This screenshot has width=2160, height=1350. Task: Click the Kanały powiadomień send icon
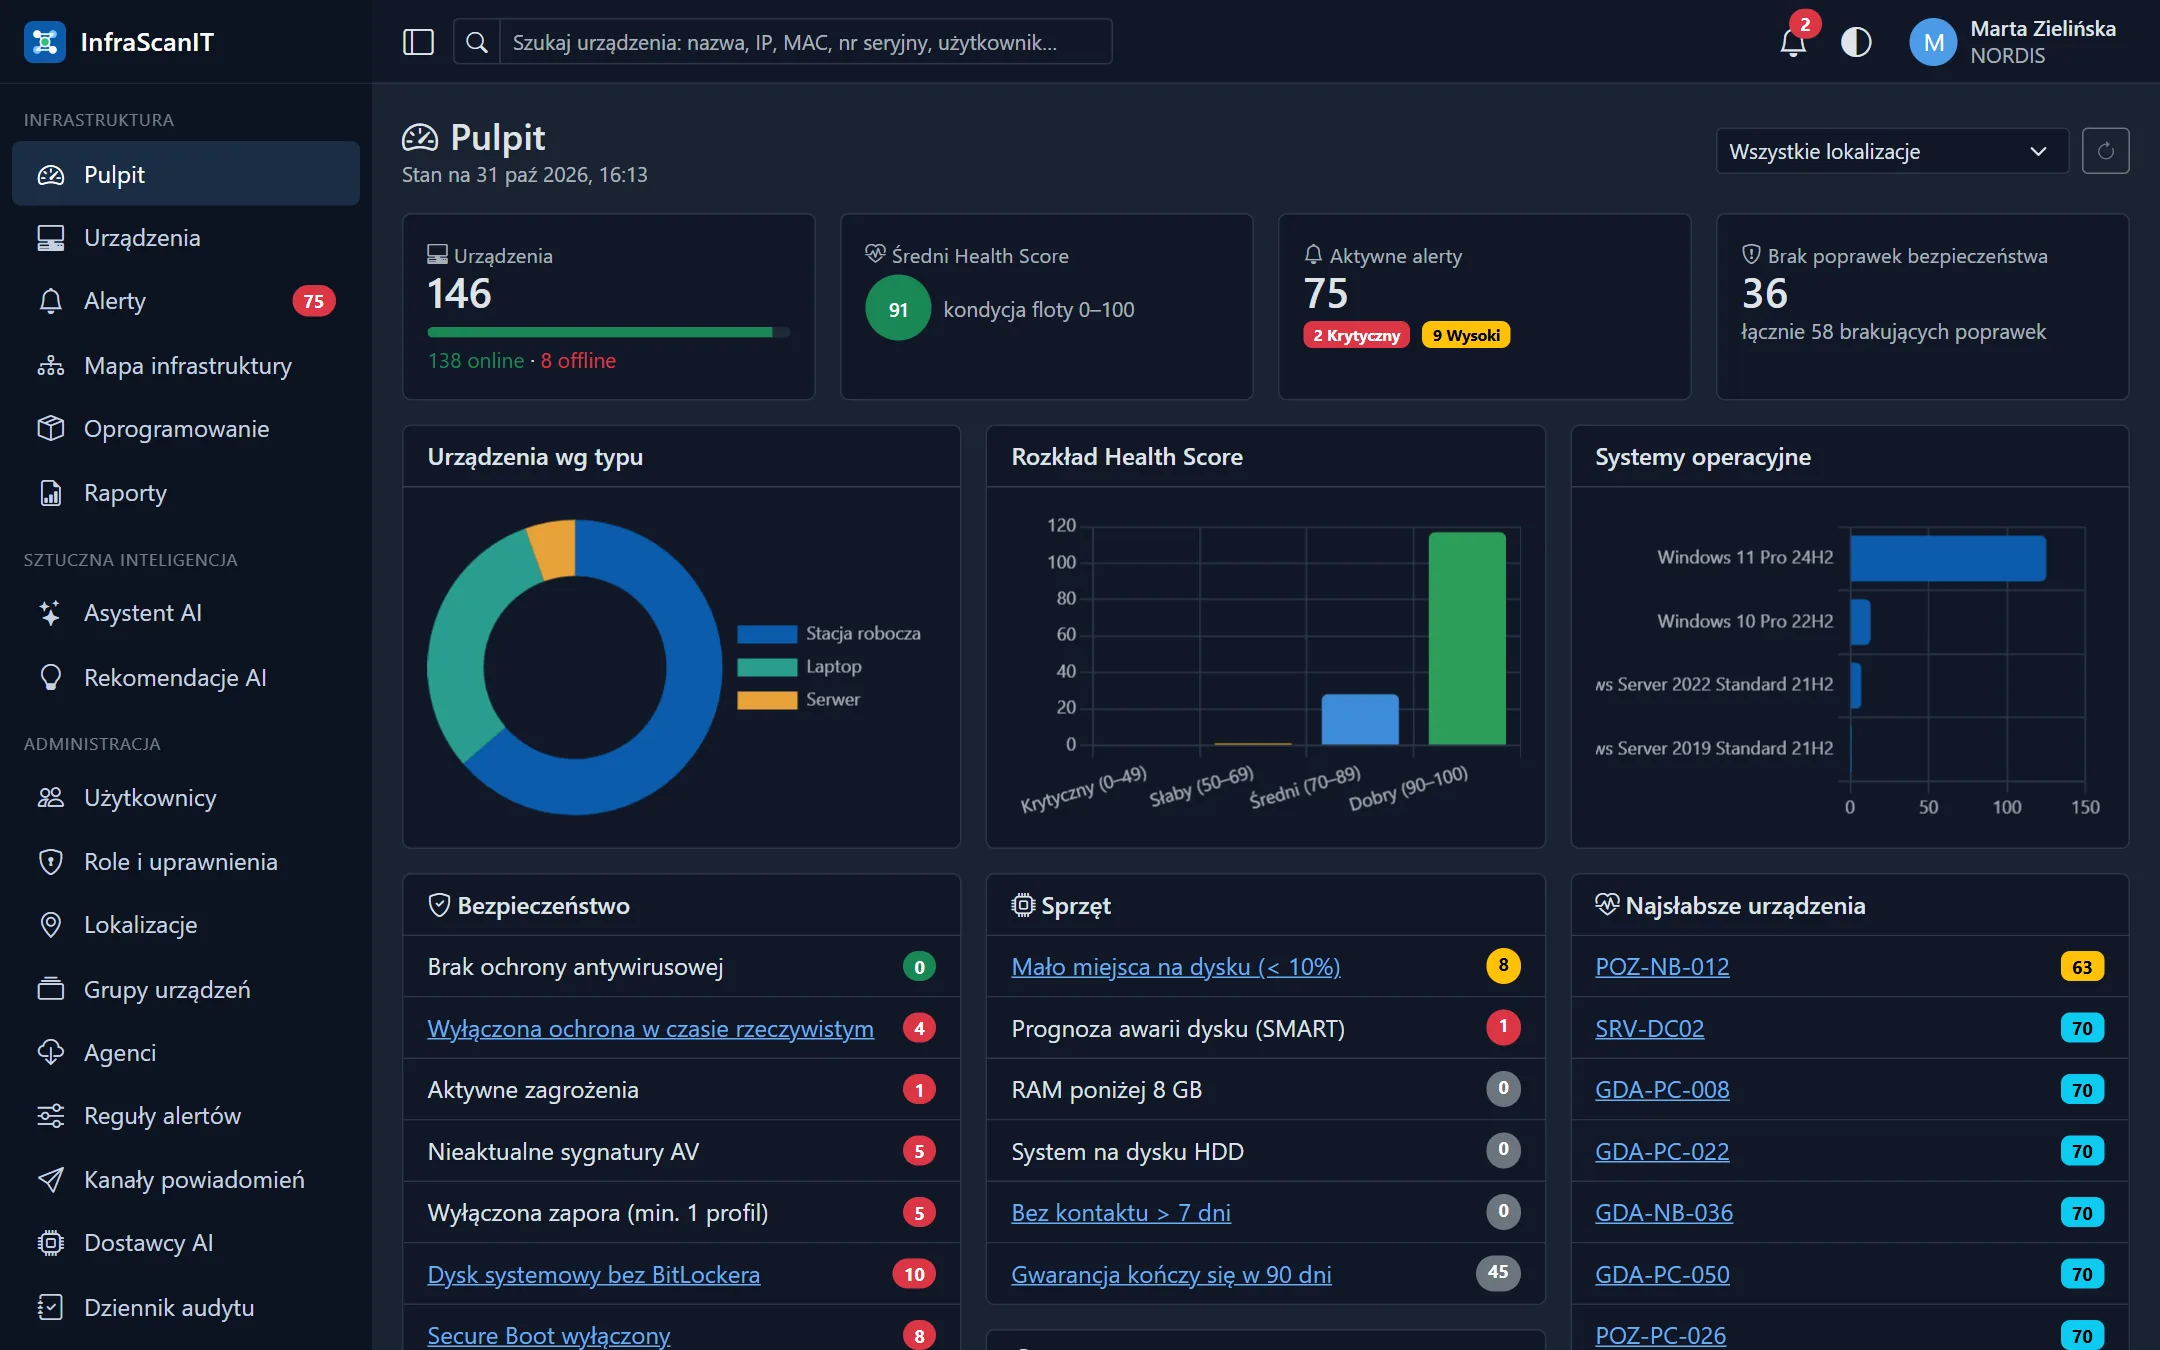click(51, 1180)
